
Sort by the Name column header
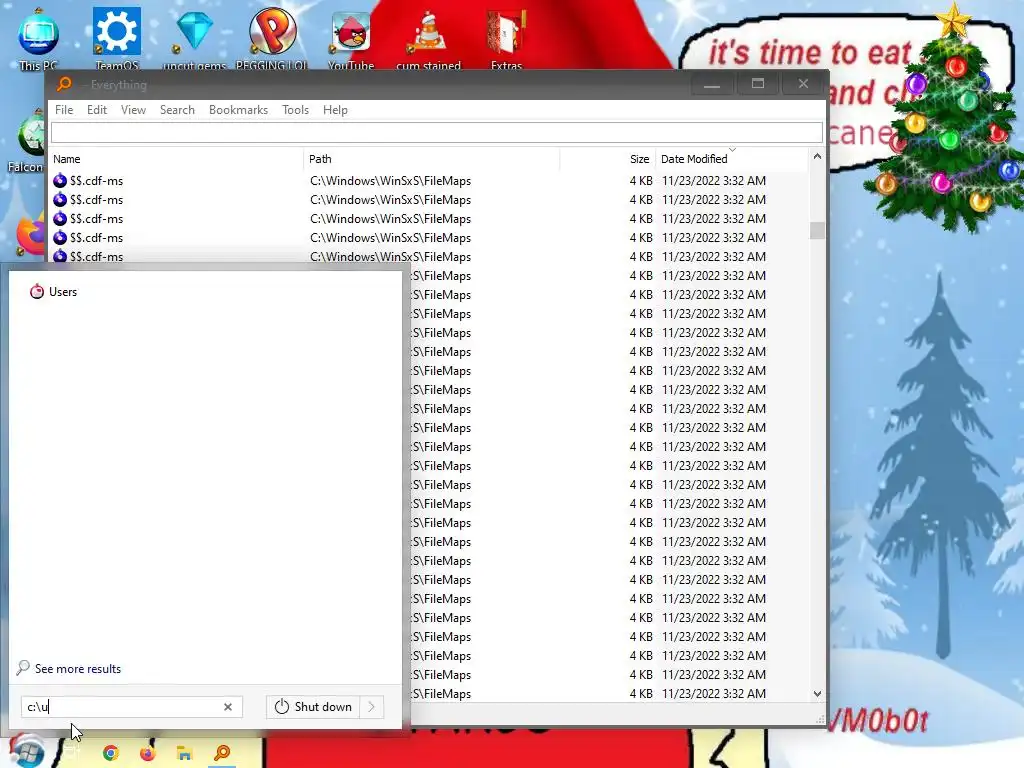(177, 159)
